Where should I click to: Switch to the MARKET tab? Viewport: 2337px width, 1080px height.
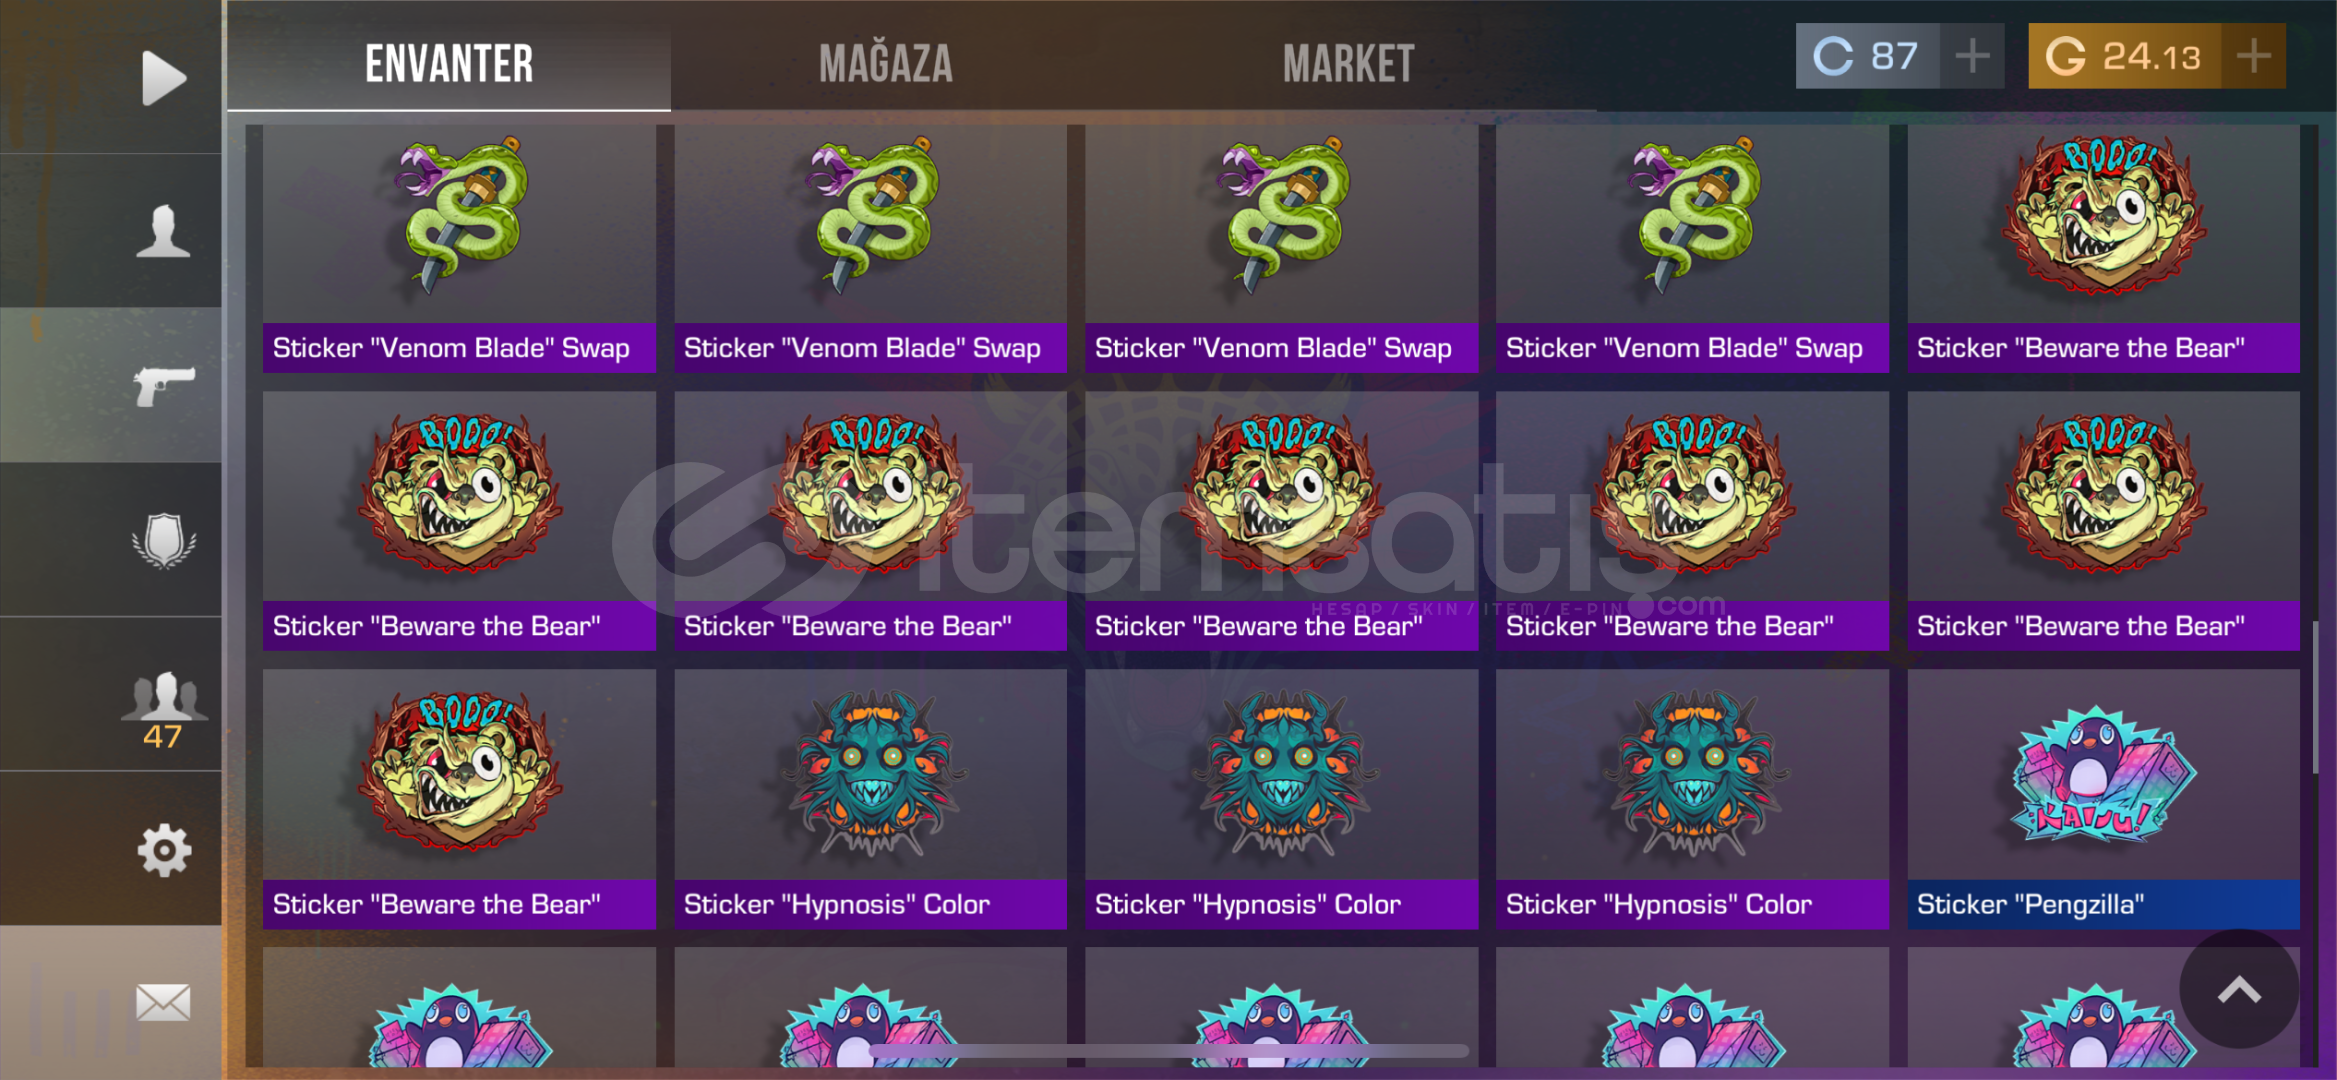1348,64
